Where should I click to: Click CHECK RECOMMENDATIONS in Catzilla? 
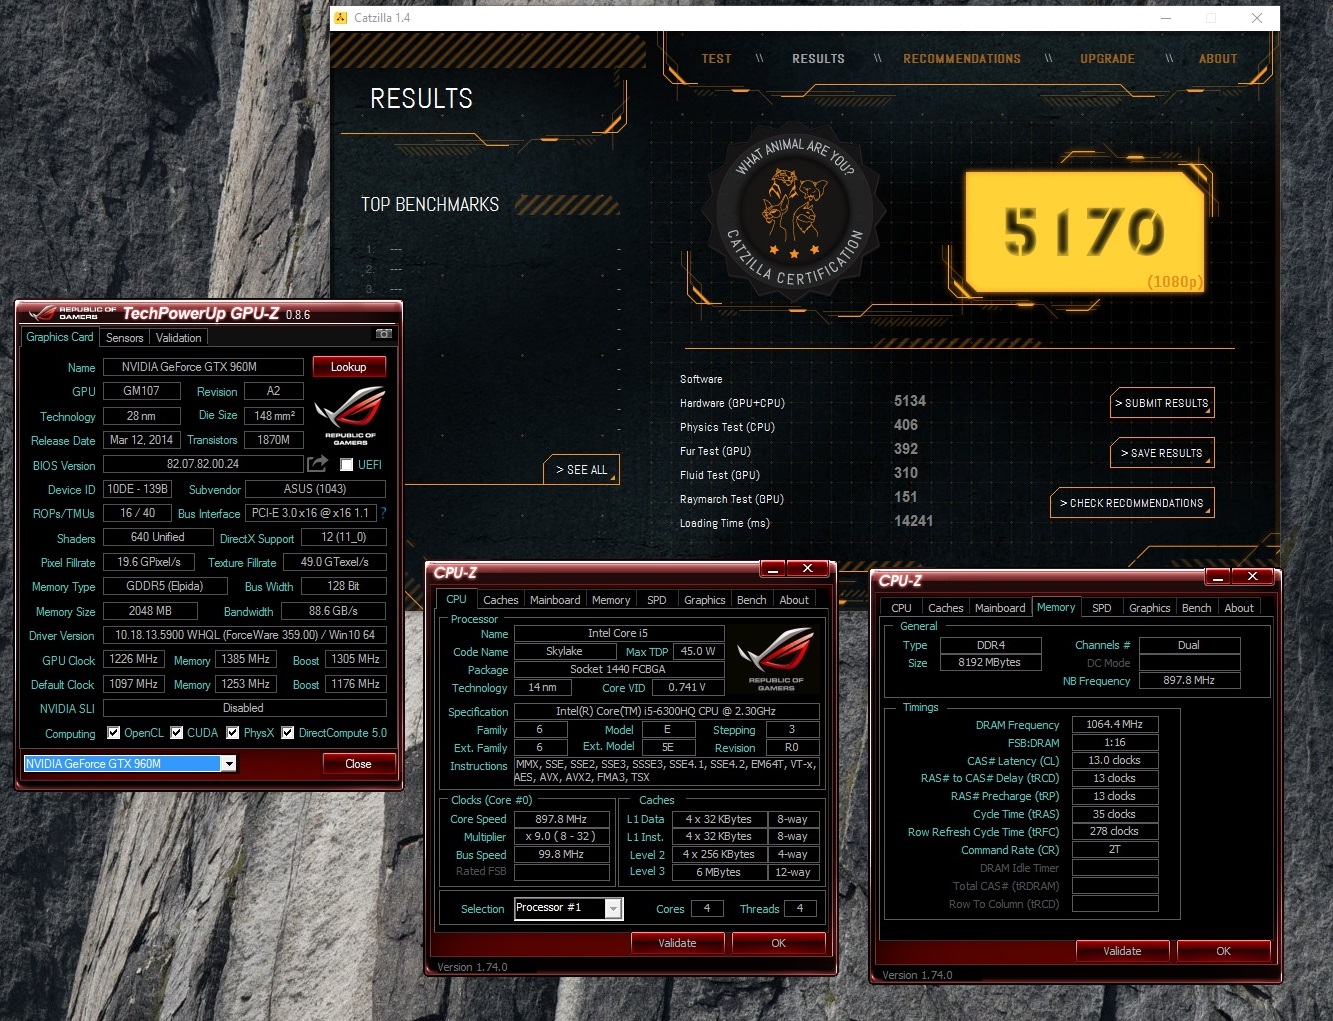point(1131,503)
